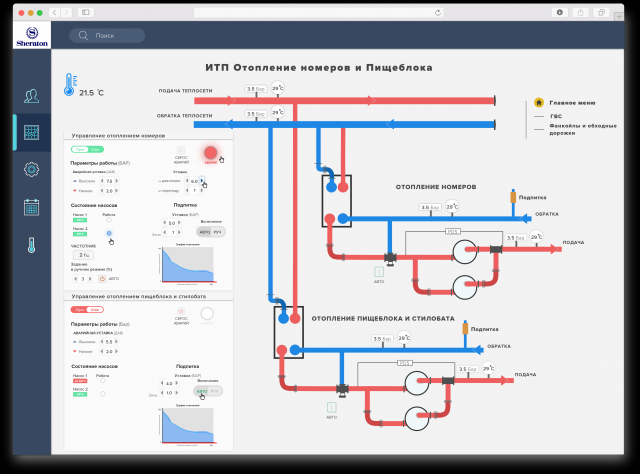Click the upper pump in пищеблока circuit

pyautogui.click(x=417, y=383)
